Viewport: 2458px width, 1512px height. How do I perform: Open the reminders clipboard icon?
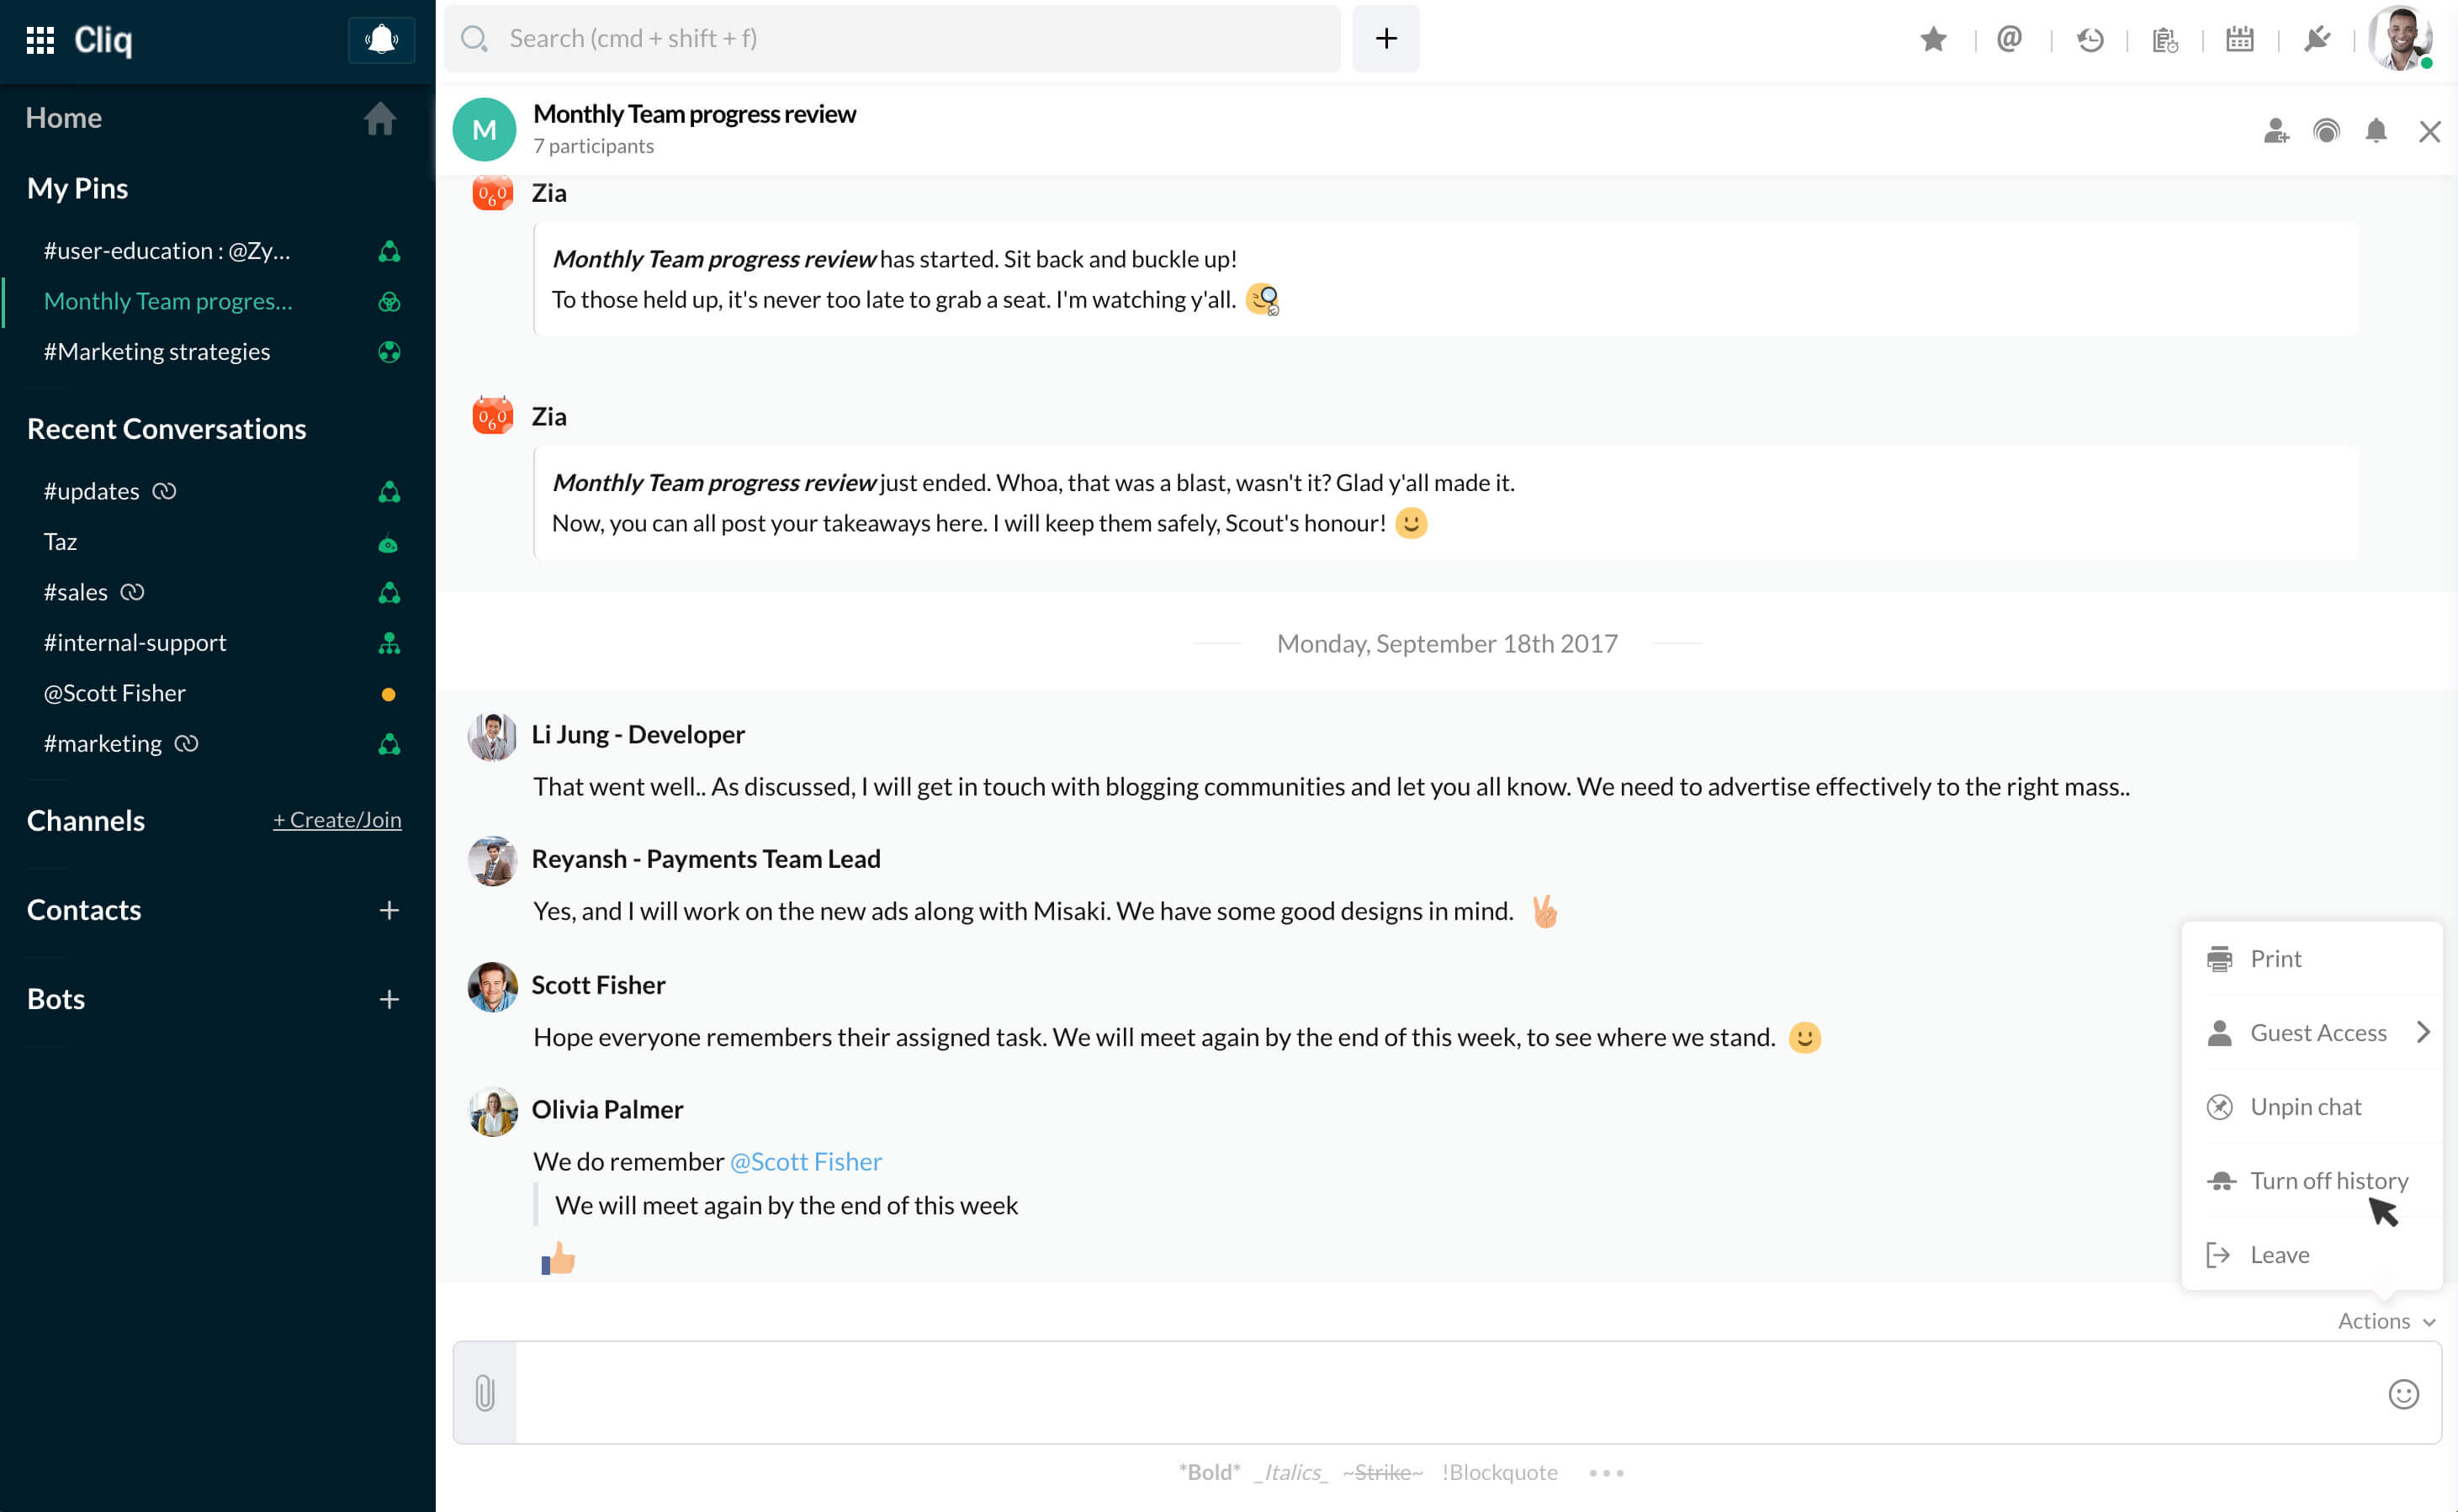point(2165,39)
